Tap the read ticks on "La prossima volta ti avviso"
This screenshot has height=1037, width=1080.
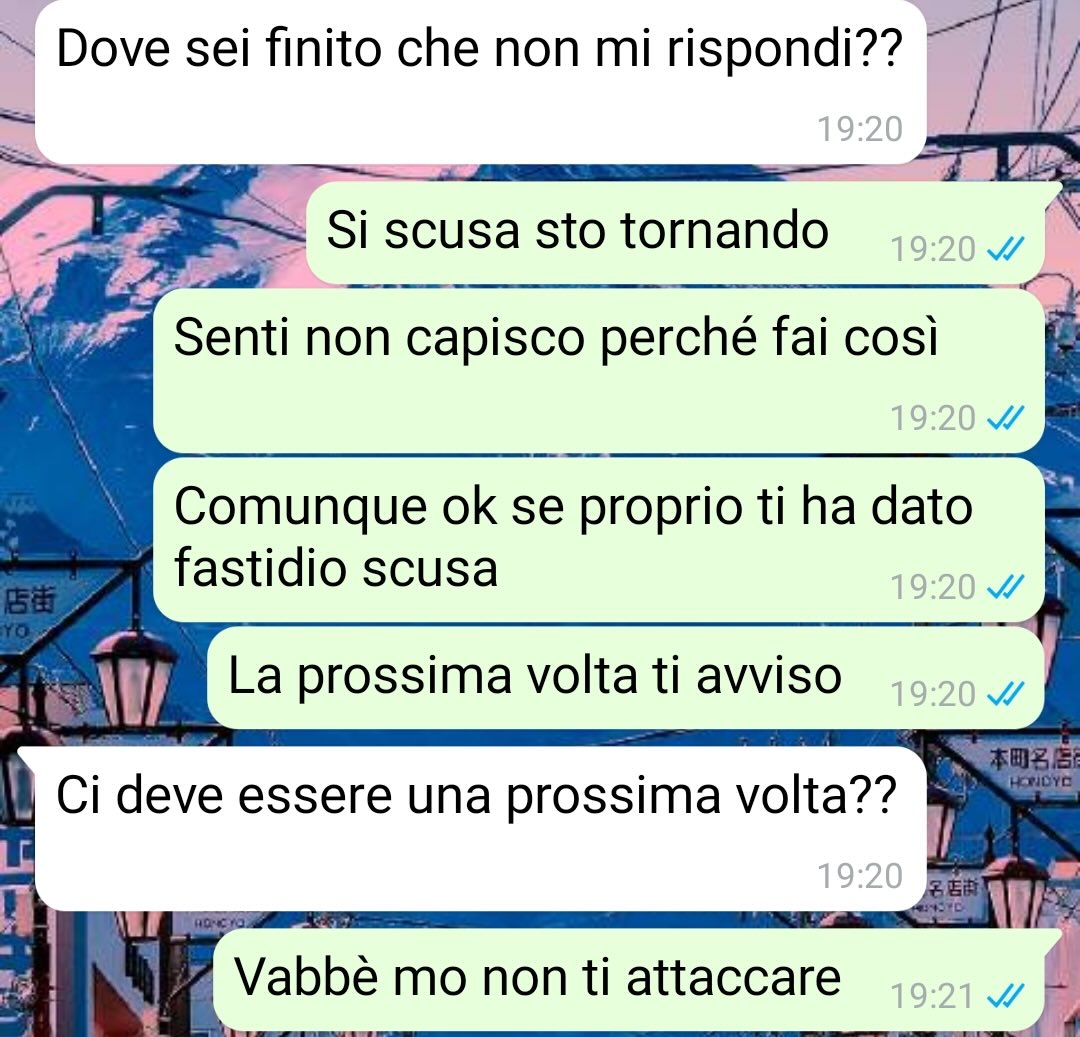1006,694
